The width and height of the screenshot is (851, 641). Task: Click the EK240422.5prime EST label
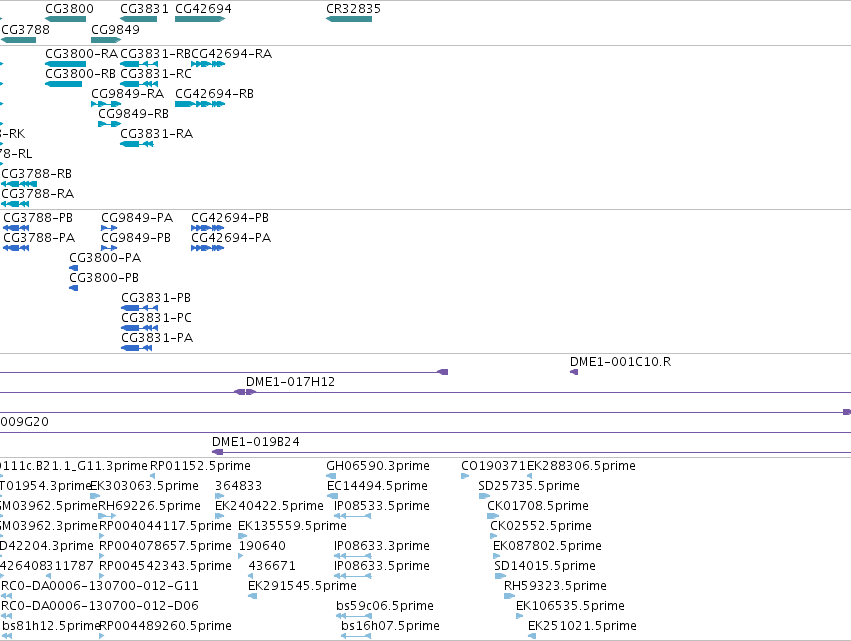[269, 506]
